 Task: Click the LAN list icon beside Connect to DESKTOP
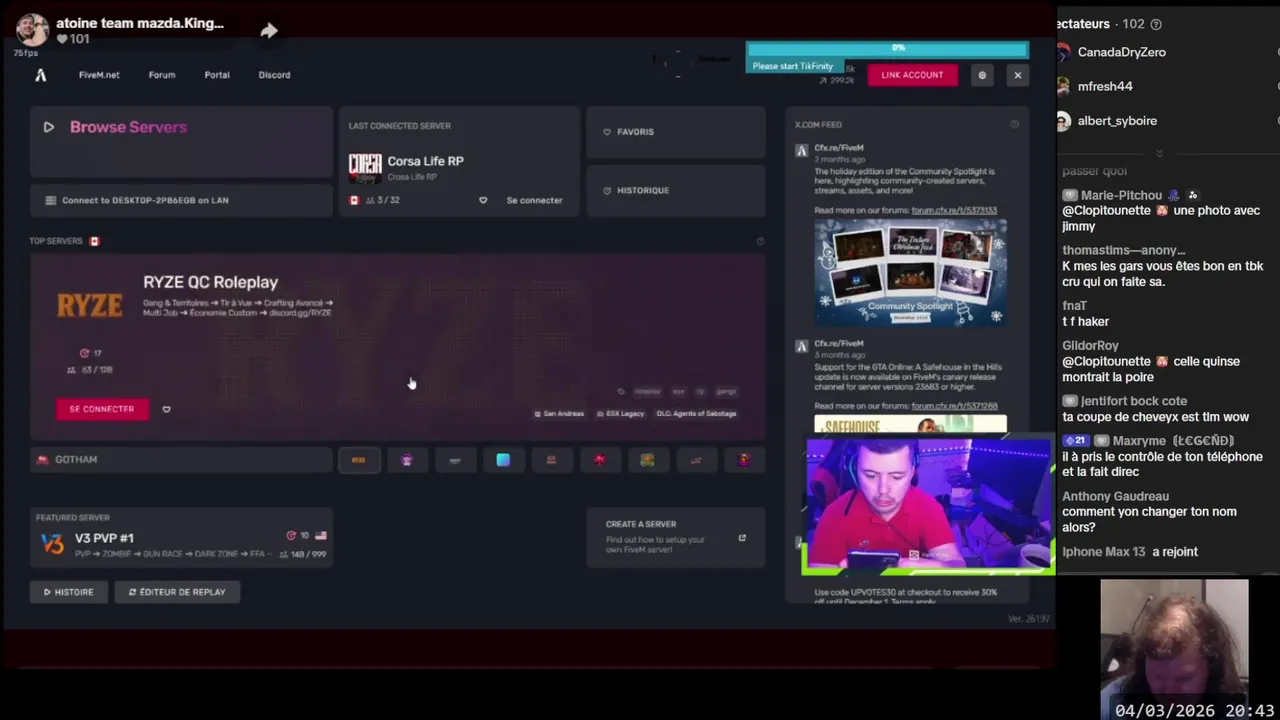click(x=51, y=200)
